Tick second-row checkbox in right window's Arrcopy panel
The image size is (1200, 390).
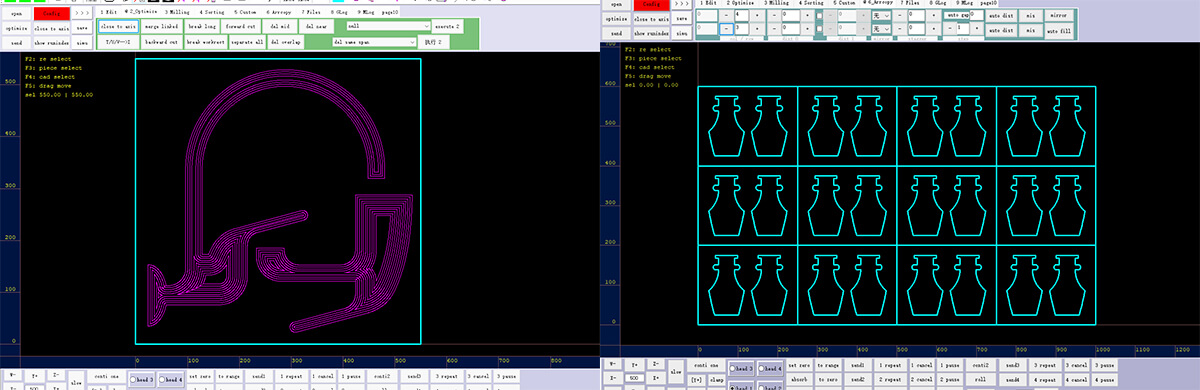tap(819, 29)
